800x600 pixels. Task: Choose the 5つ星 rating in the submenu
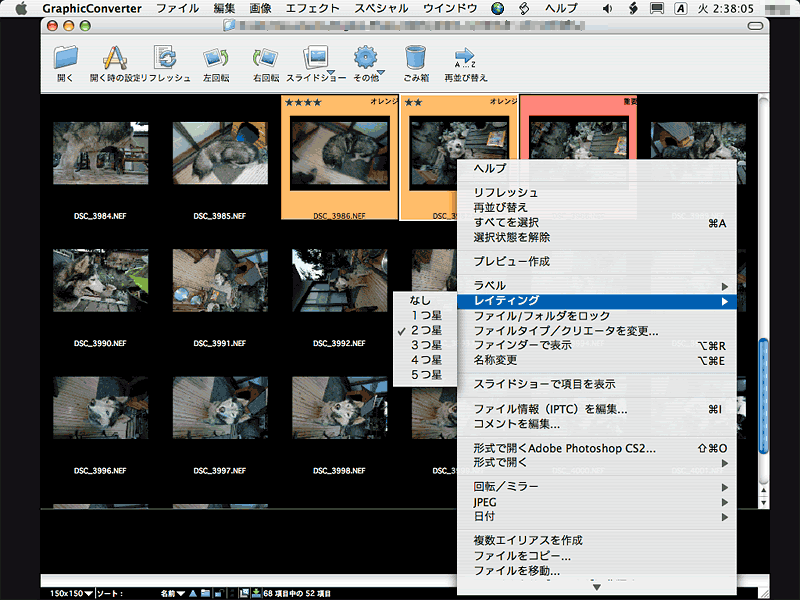click(426, 375)
